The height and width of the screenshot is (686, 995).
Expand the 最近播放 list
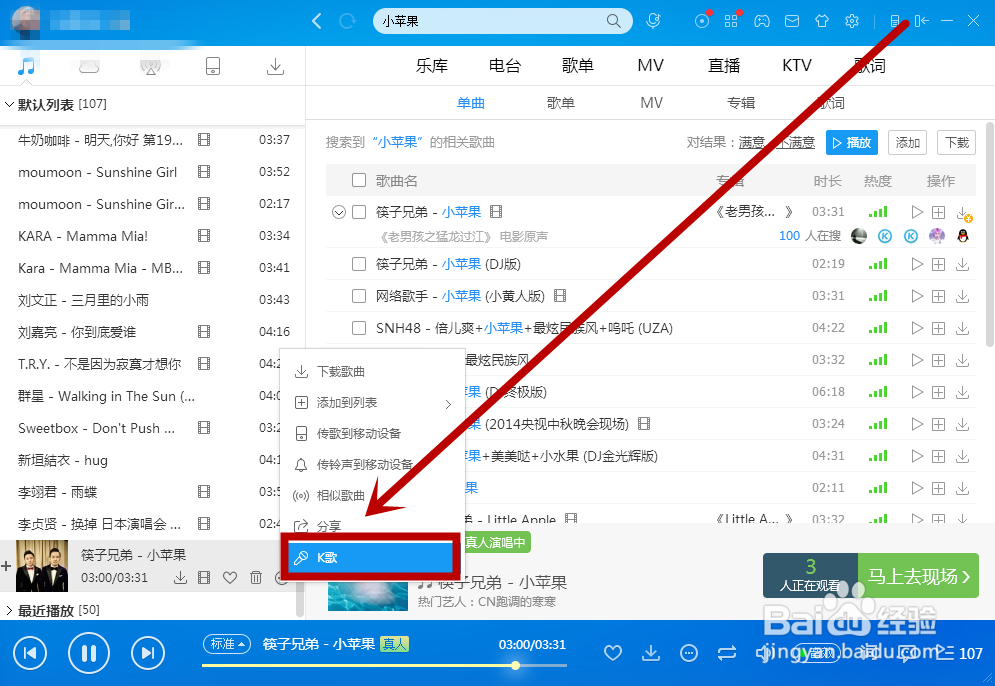tap(9, 610)
